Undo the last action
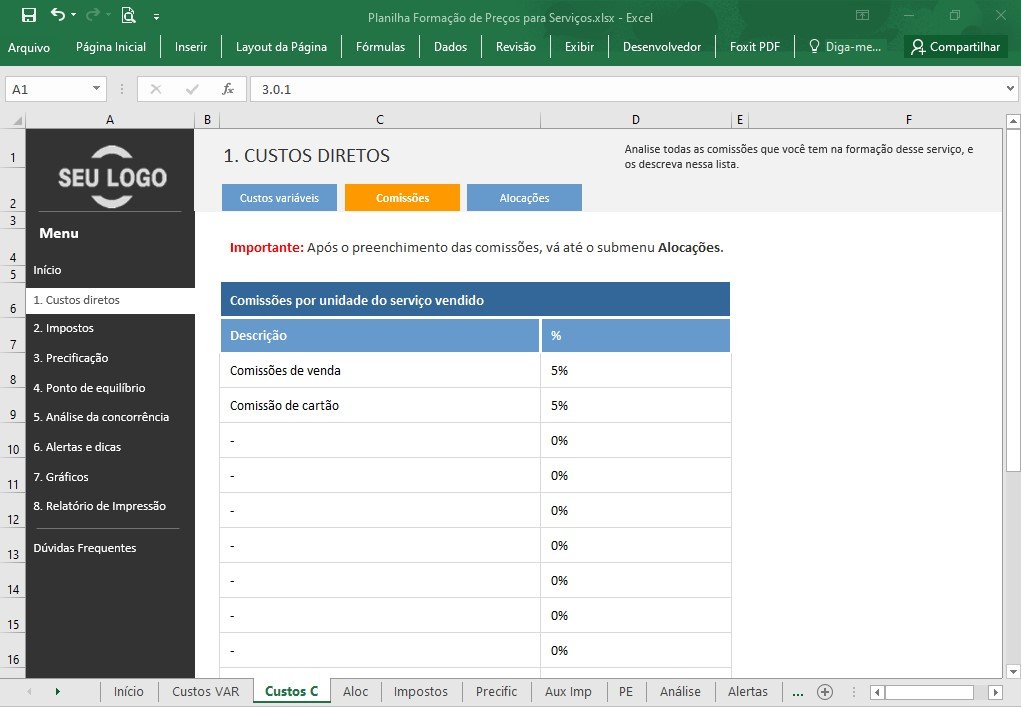 (x=58, y=14)
